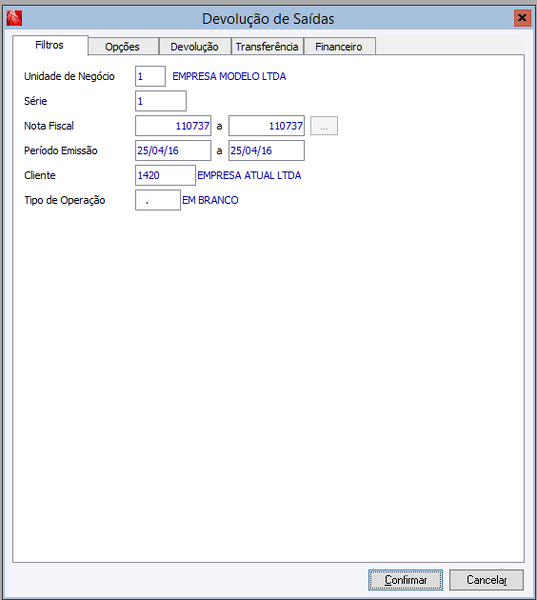Open the Devolução tab
The width and height of the screenshot is (537, 600).
[x=194, y=47]
